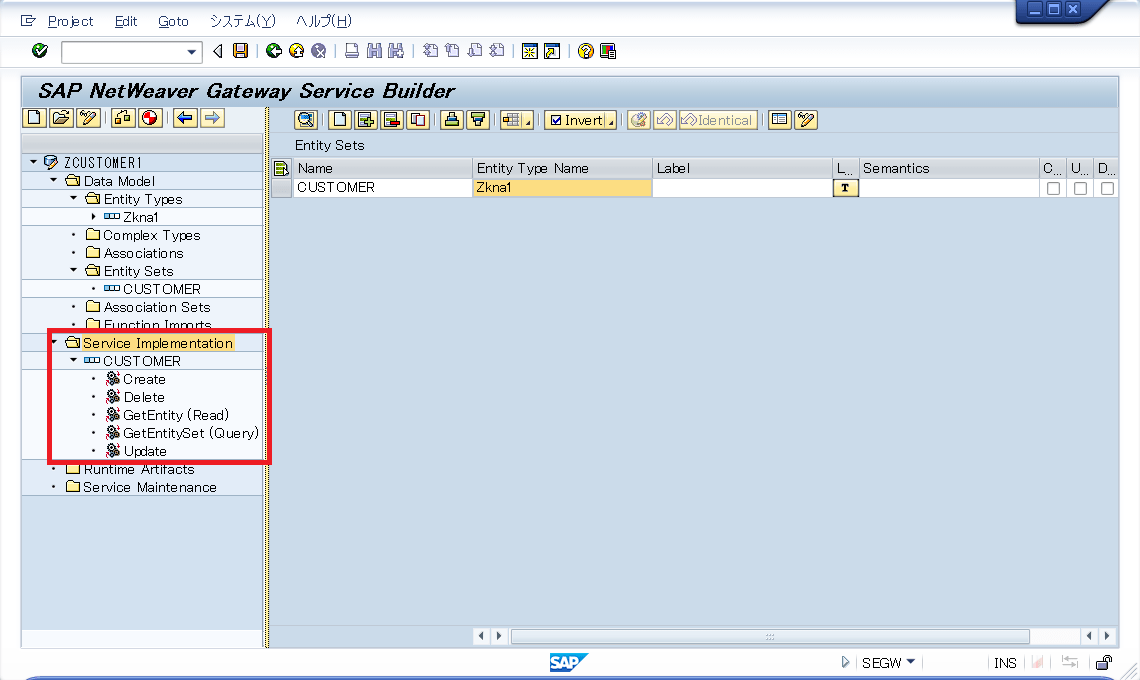Select the Runtime Artifacts folder
The height and width of the screenshot is (680, 1140).
(x=139, y=469)
